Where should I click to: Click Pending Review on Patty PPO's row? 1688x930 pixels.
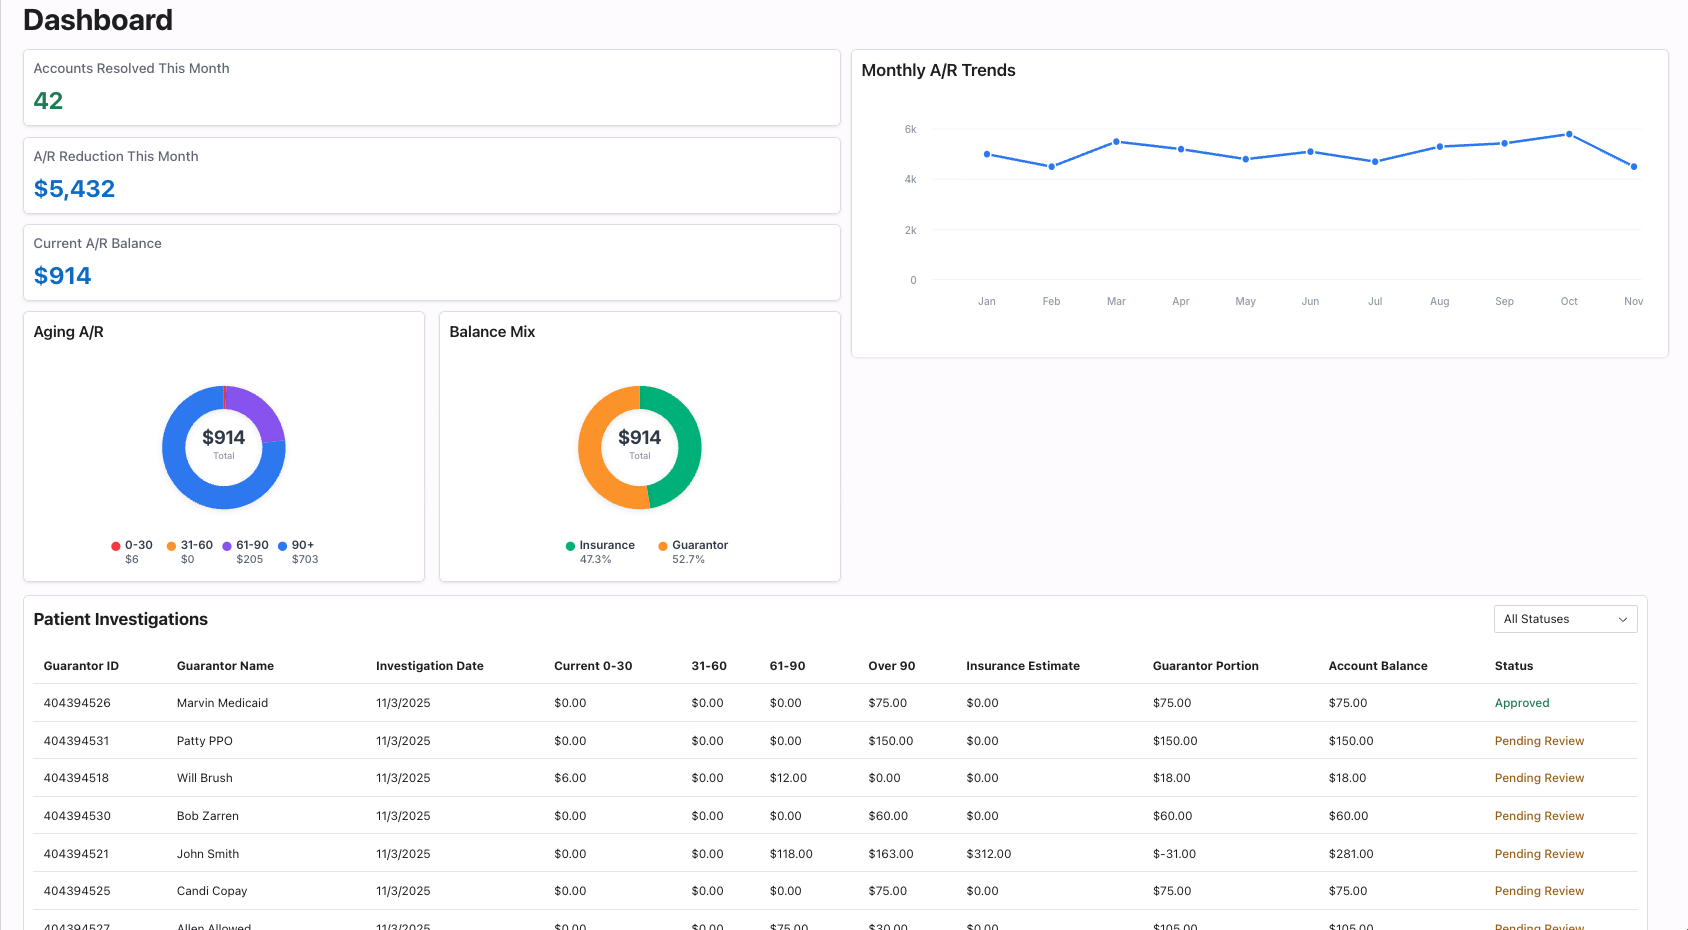coord(1539,740)
